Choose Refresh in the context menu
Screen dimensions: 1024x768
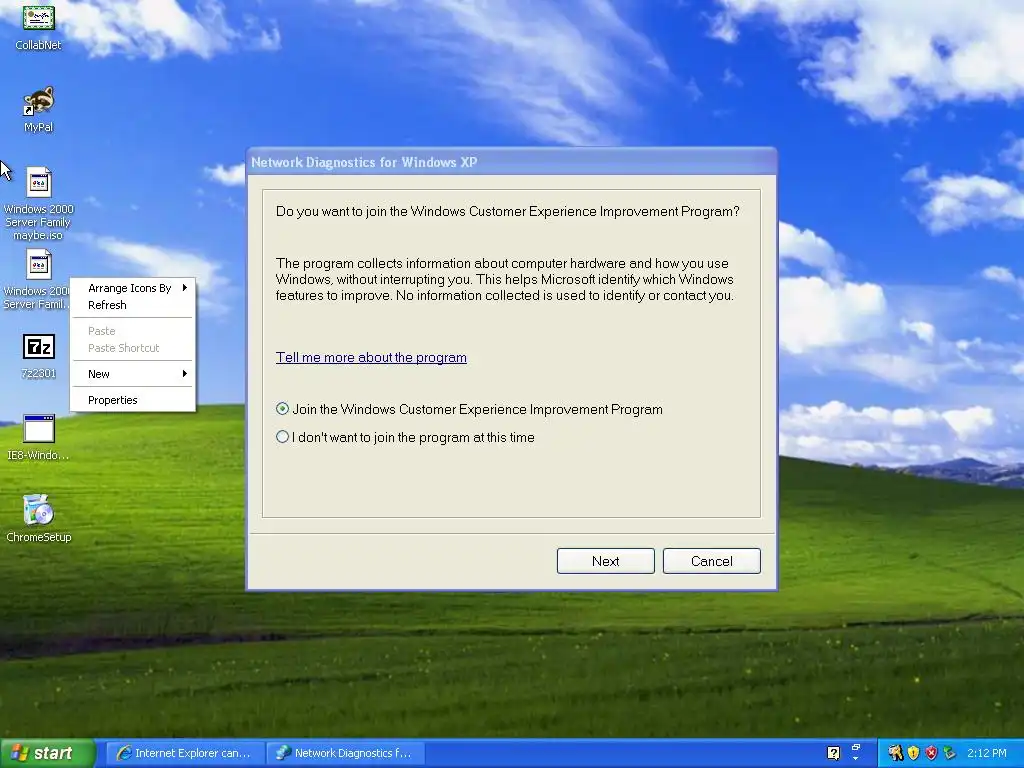pyautogui.click(x=133, y=305)
